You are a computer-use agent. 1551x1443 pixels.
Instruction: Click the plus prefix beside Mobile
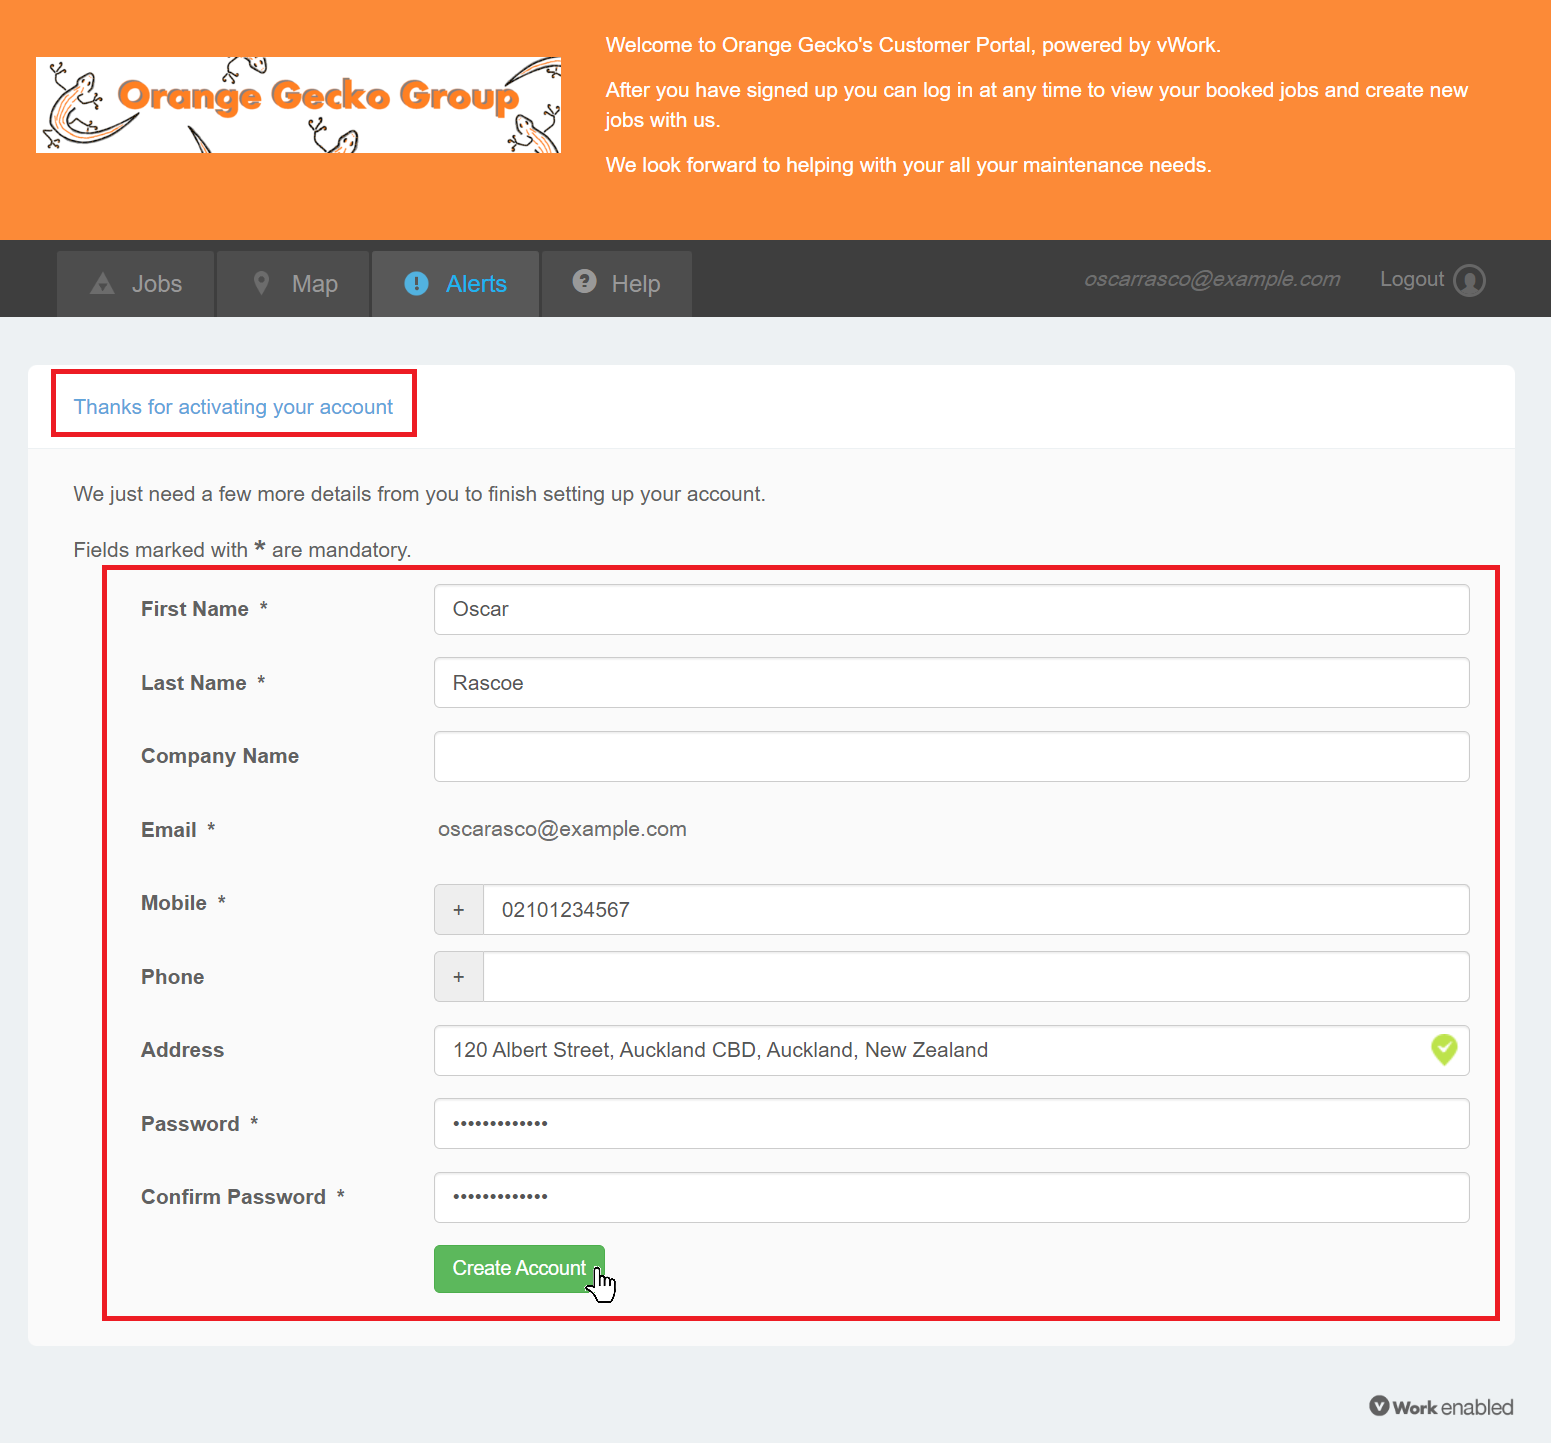459,909
